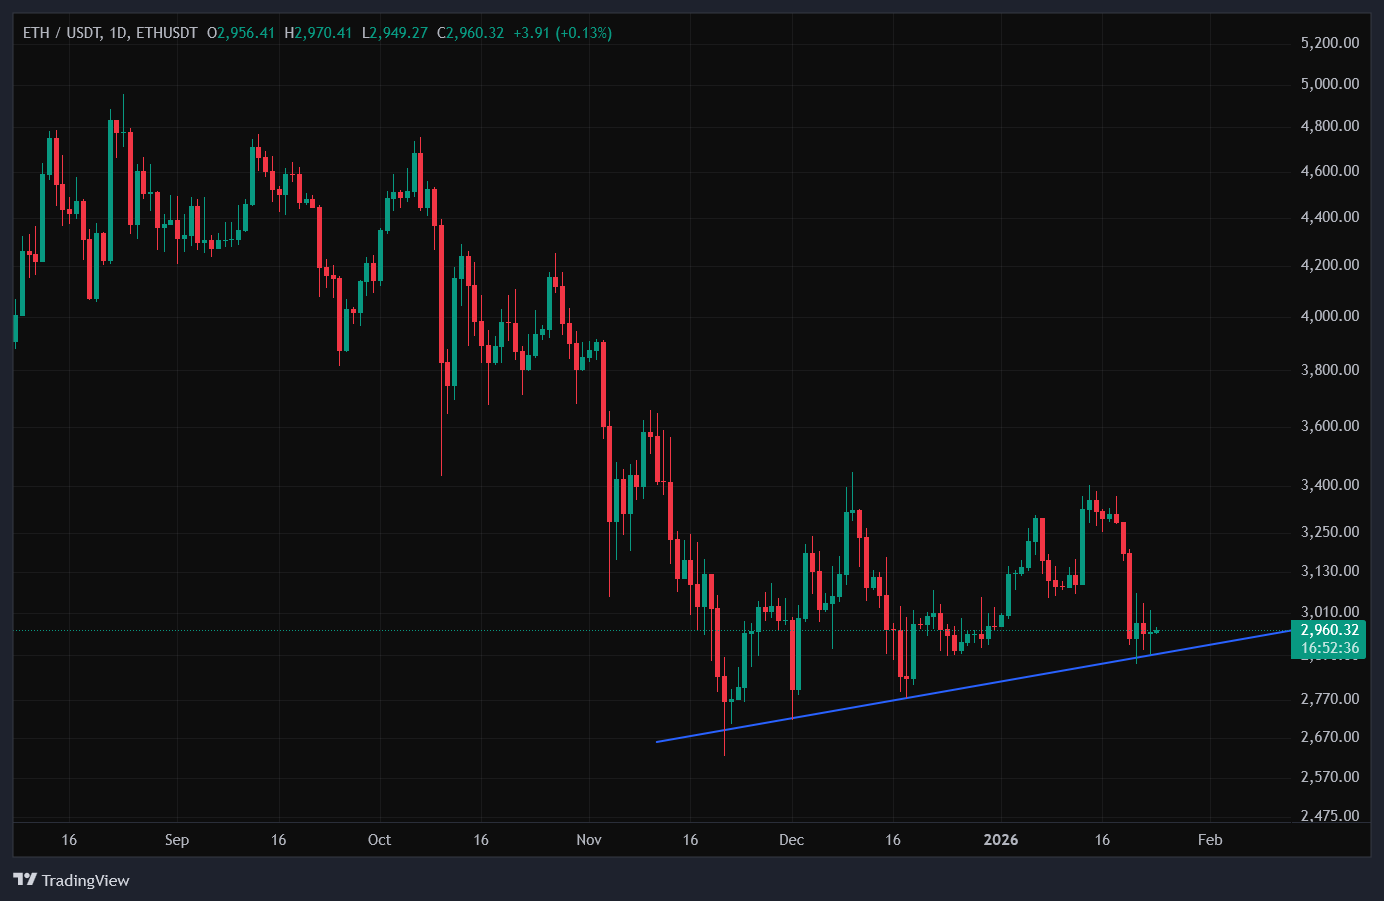Click the open price value O2,956.41

(x=240, y=31)
